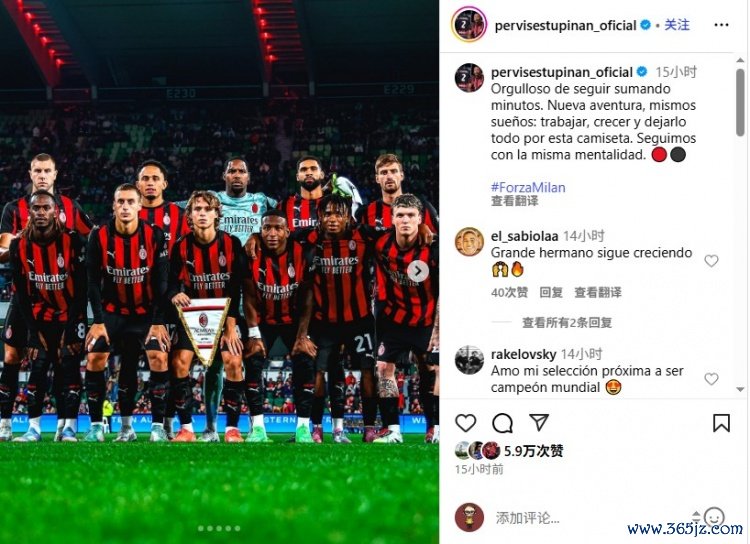Show translation of post caption
This screenshot has width=750, height=544.
point(514,201)
